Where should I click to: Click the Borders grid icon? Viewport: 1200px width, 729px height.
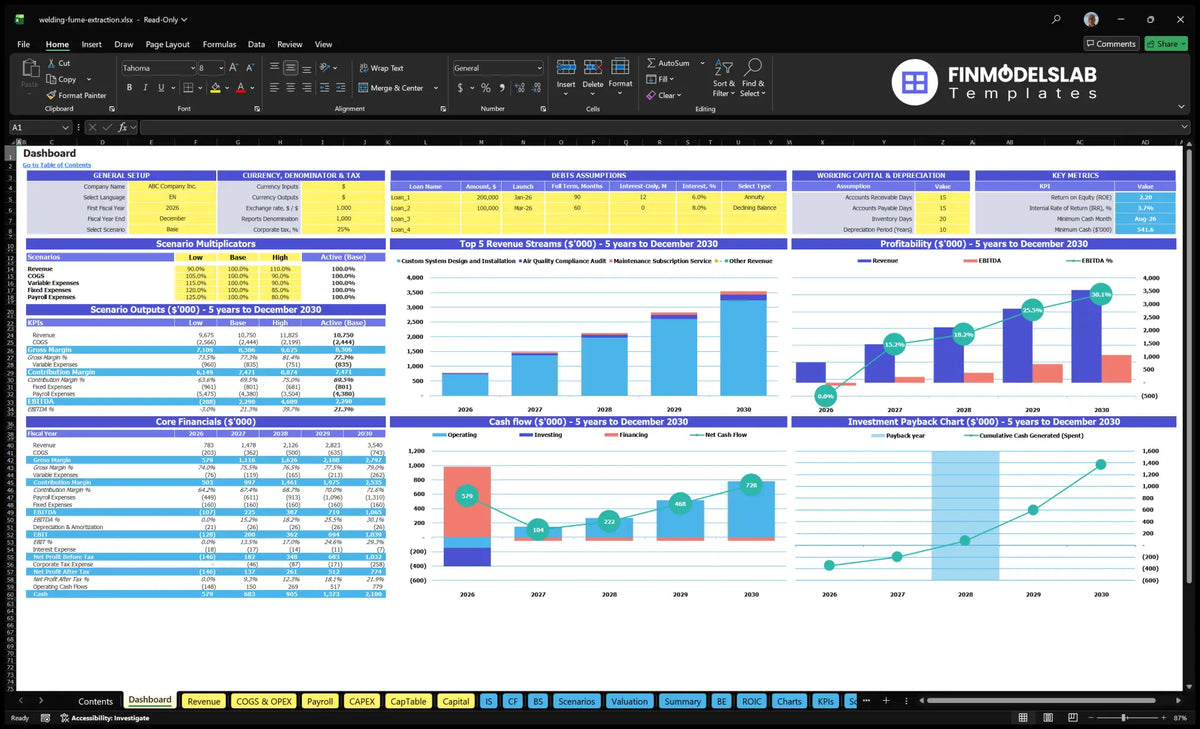point(186,88)
